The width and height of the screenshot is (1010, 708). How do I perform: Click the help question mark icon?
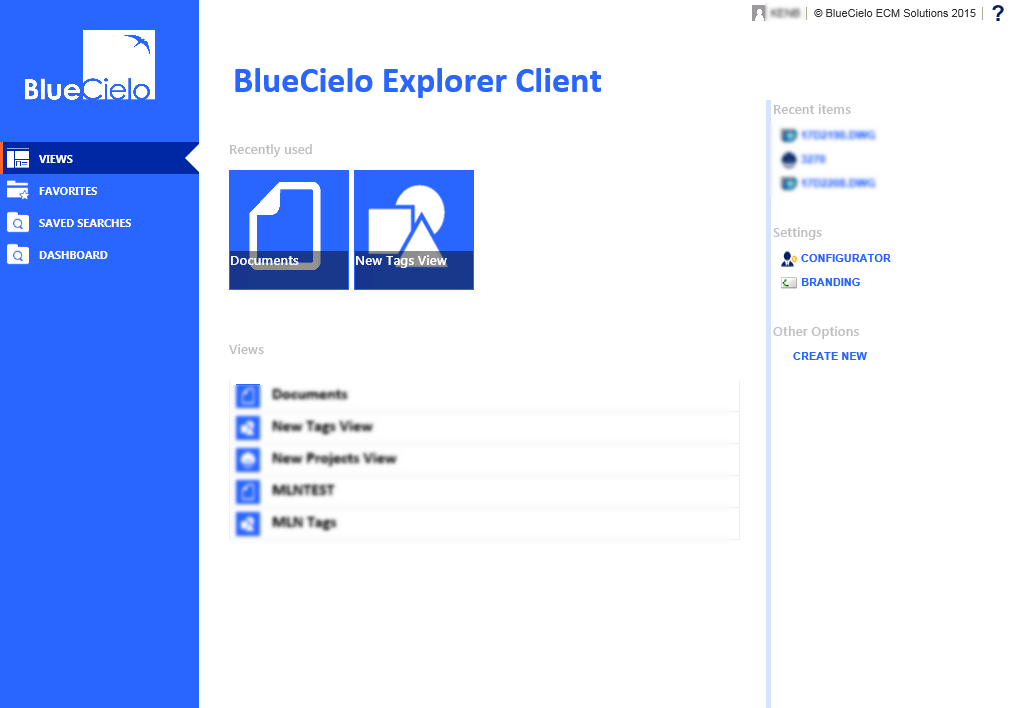pos(997,13)
